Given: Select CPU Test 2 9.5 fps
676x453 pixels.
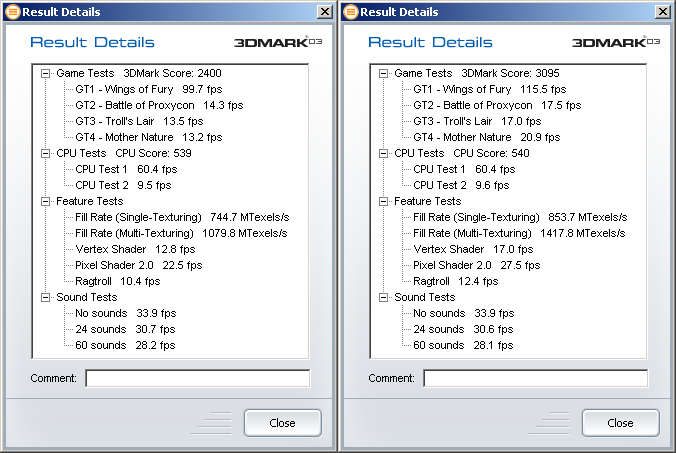Looking at the screenshot, I should pos(123,185).
